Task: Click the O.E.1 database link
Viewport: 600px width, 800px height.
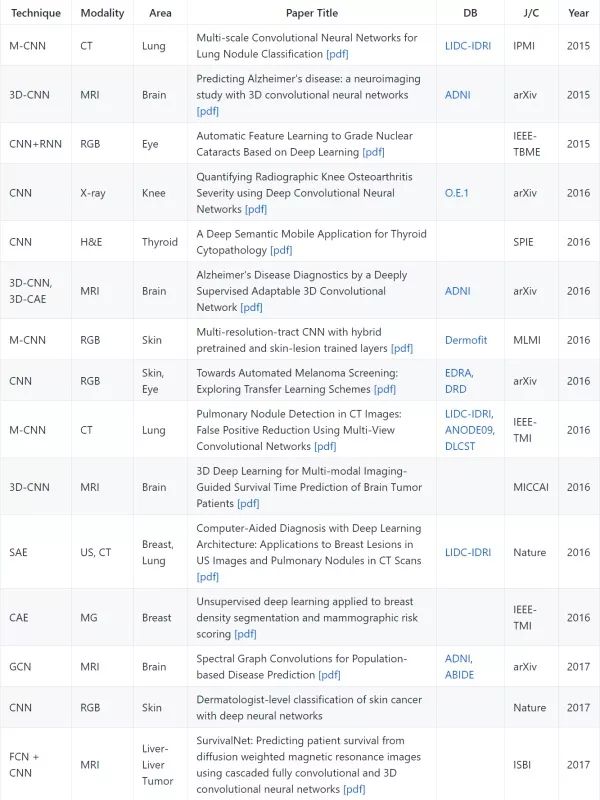Action: [x=457, y=193]
